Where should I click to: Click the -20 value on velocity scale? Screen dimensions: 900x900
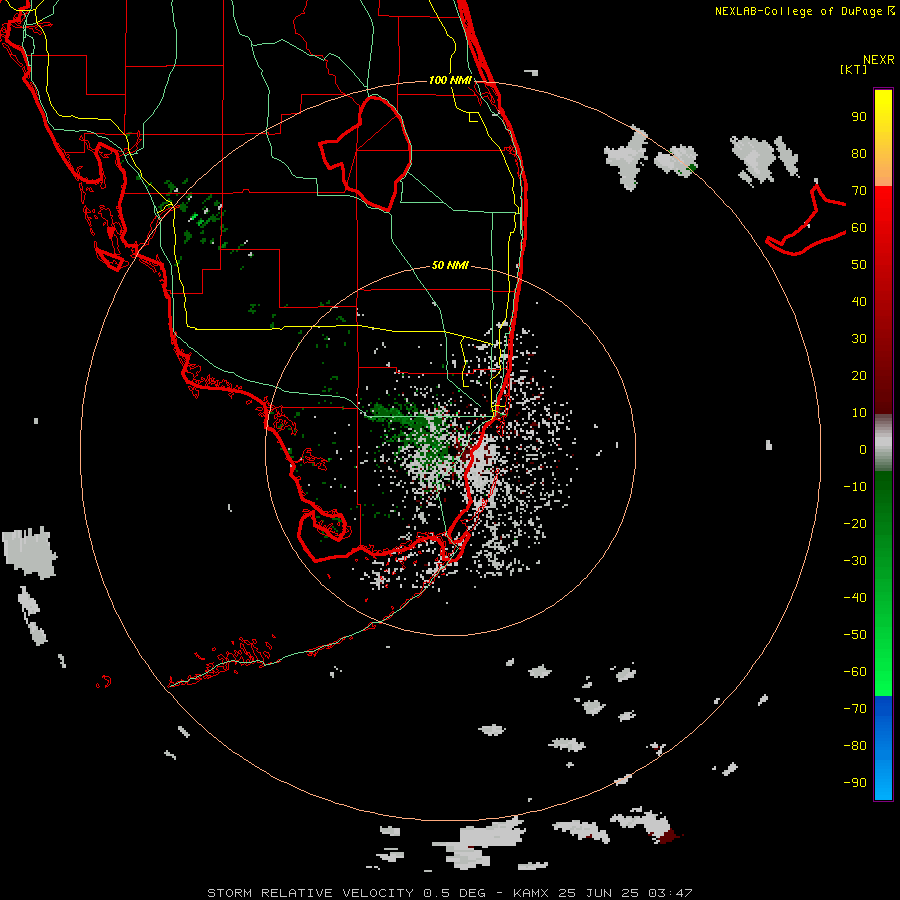click(855, 524)
